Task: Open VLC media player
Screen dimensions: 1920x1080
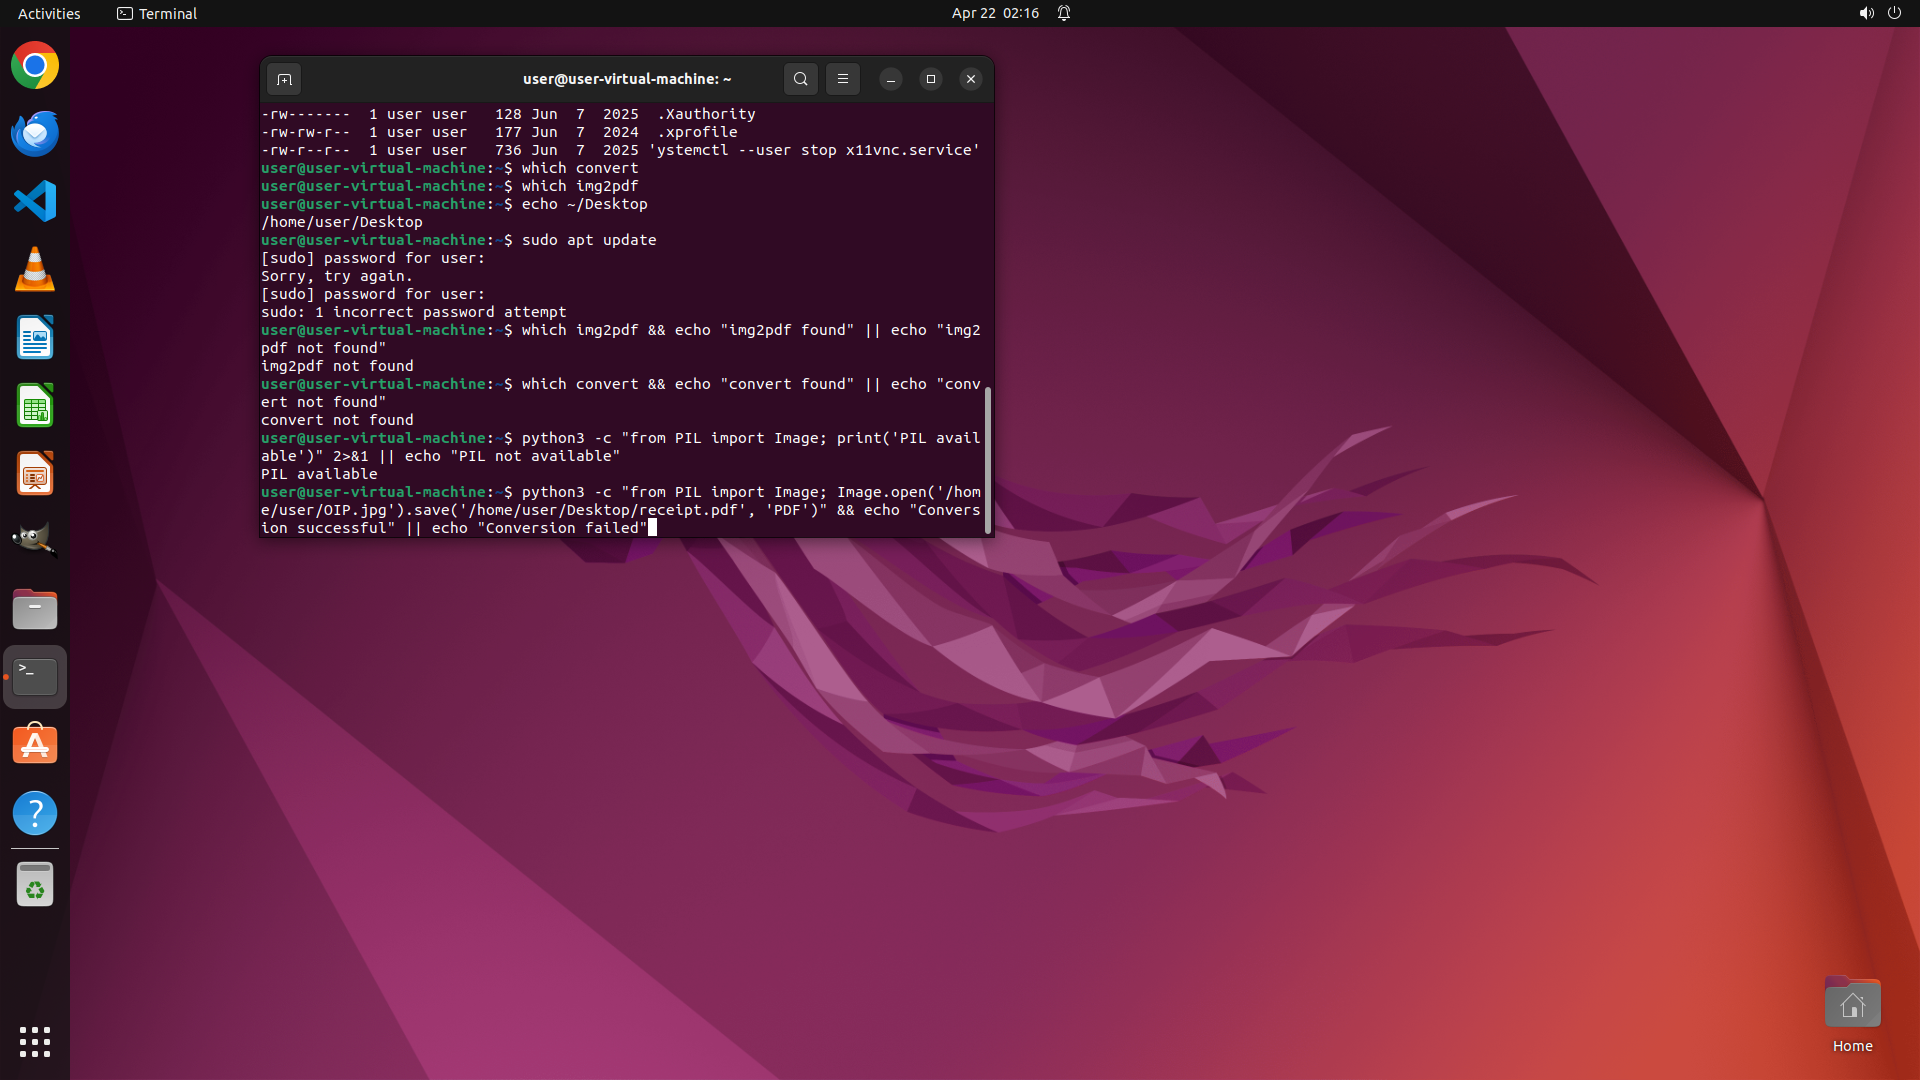Action: click(35, 270)
